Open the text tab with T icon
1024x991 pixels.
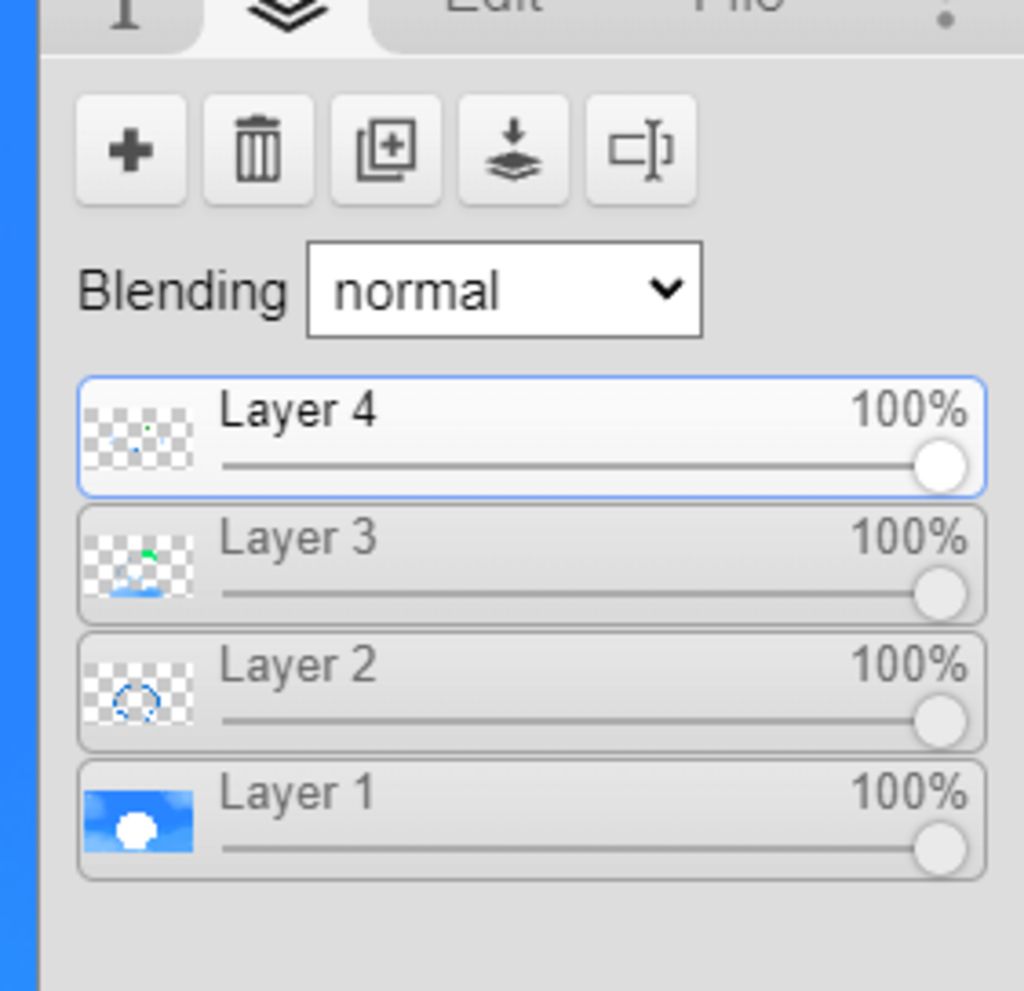(x=125, y=14)
